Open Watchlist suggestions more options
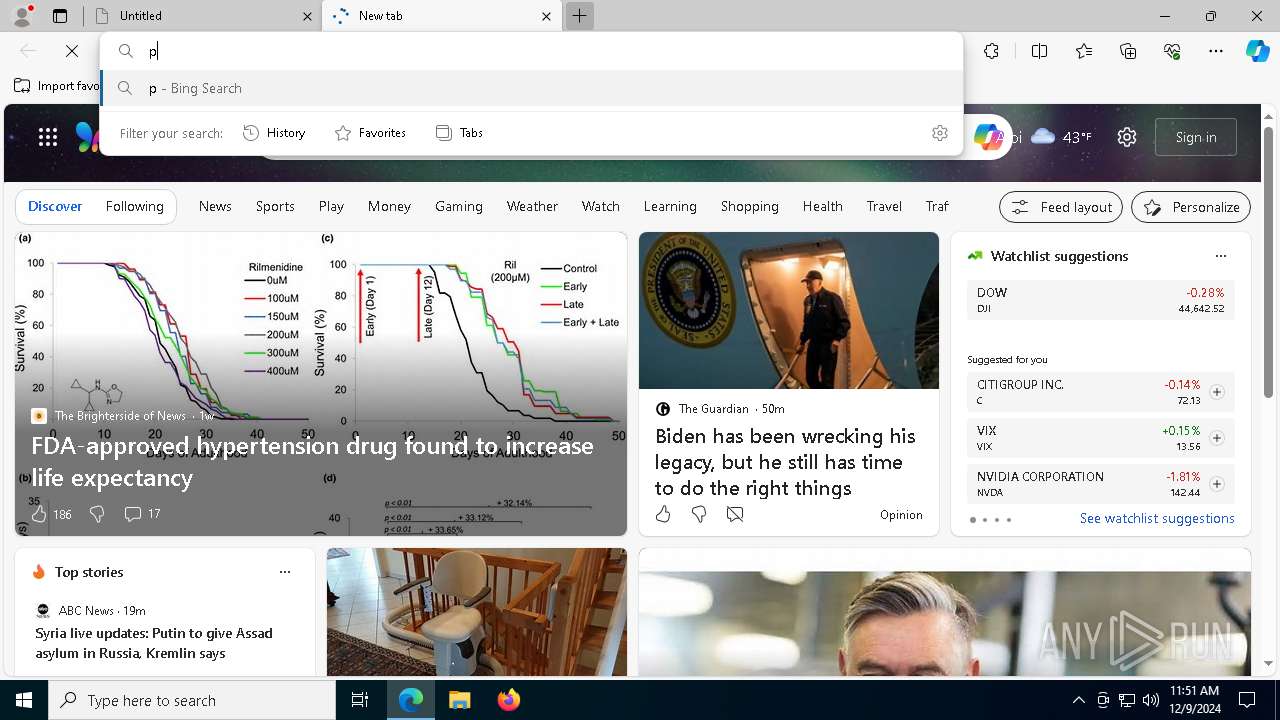This screenshot has height=720, width=1280. point(1221,256)
